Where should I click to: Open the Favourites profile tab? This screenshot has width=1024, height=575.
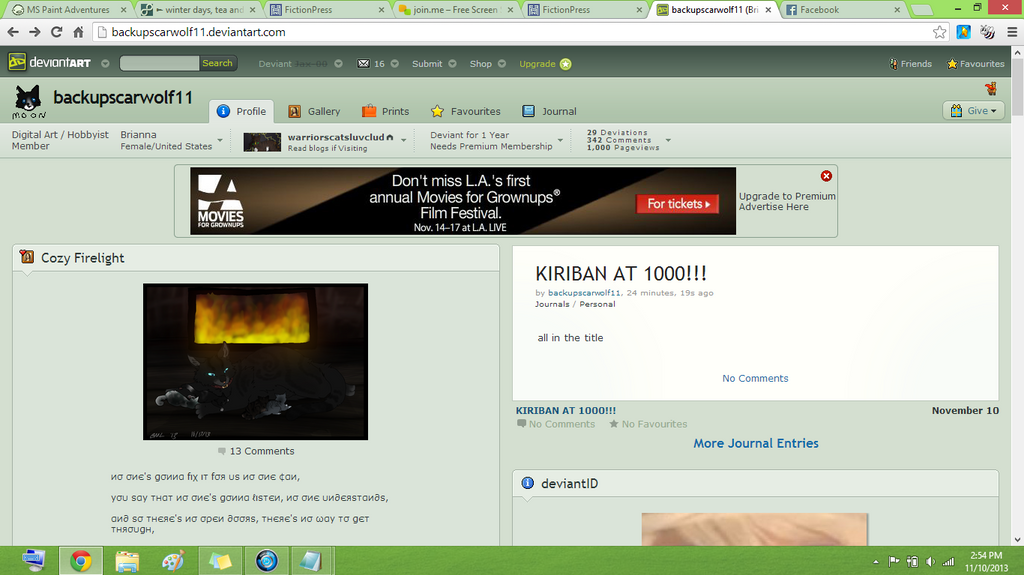pyautogui.click(x=466, y=111)
